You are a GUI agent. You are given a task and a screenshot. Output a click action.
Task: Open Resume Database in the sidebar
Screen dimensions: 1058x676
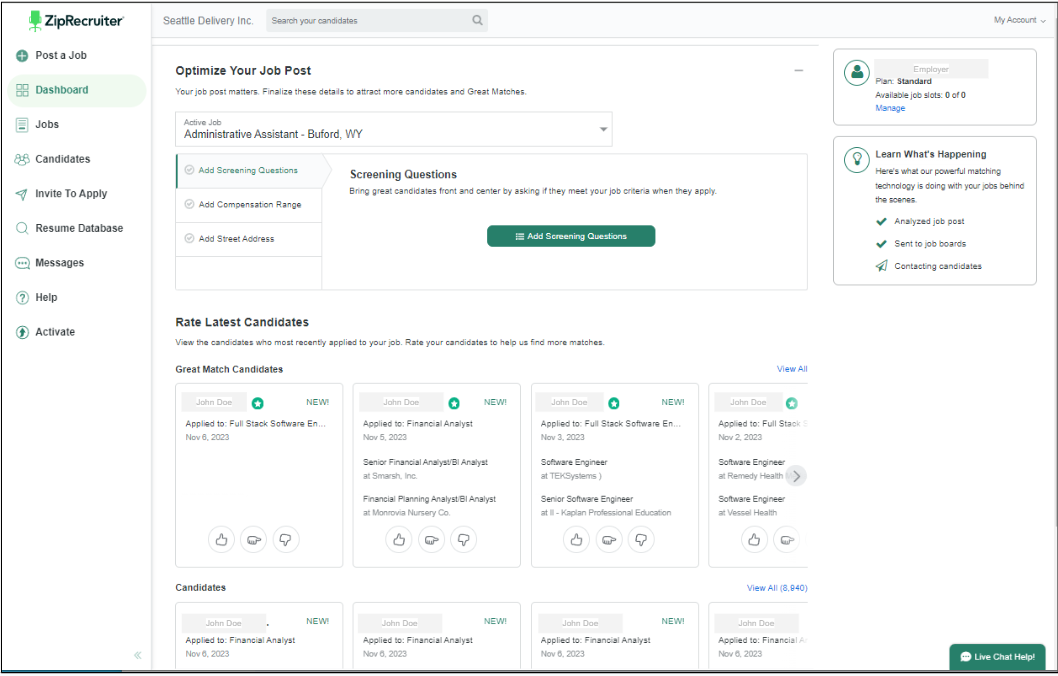tap(79, 228)
